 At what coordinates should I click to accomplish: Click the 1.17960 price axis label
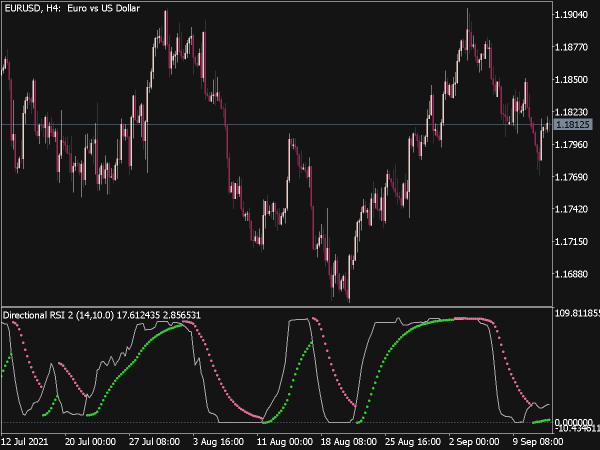pyautogui.click(x=571, y=144)
